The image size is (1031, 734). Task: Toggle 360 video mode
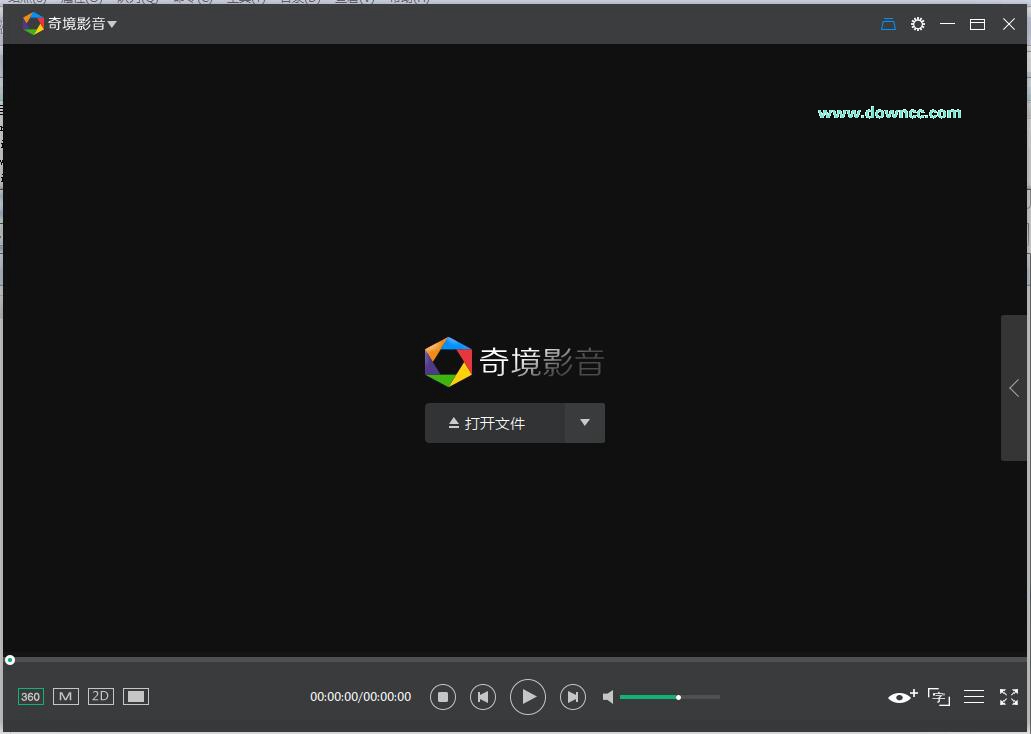[30, 696]
